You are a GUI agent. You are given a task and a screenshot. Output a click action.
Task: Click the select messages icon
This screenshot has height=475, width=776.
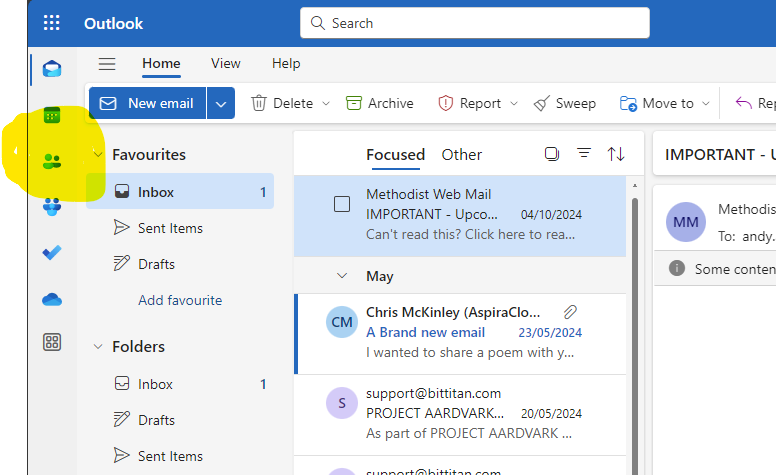[552, 154]
